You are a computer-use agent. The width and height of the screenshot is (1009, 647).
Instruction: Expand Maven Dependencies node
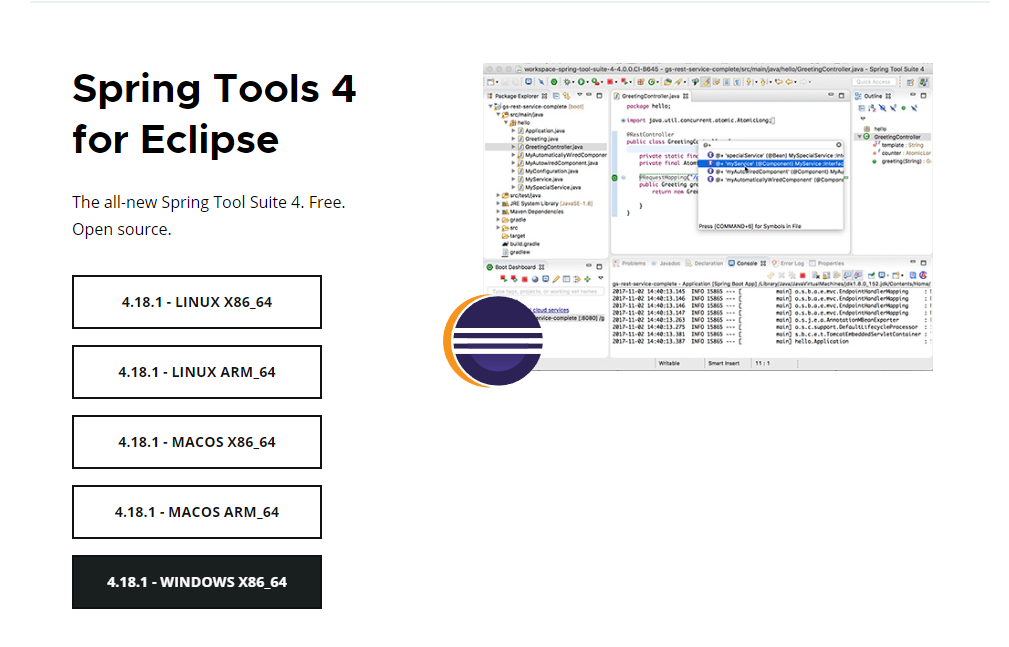tap(498, 212)
